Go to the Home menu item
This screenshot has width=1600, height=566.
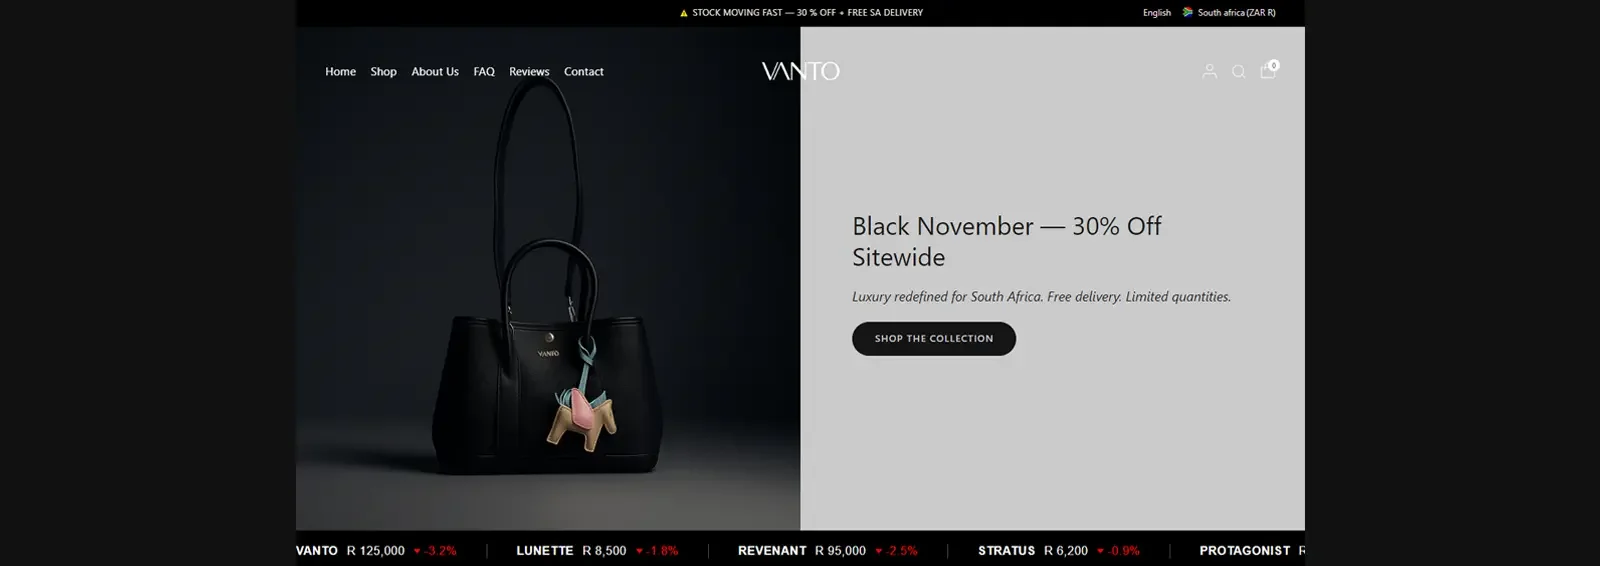[340, 72]
